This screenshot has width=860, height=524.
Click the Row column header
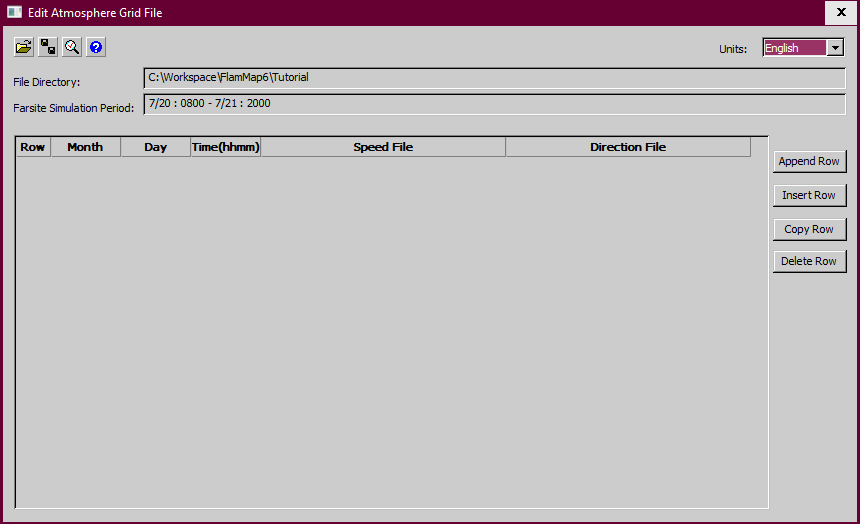[33, 147]
